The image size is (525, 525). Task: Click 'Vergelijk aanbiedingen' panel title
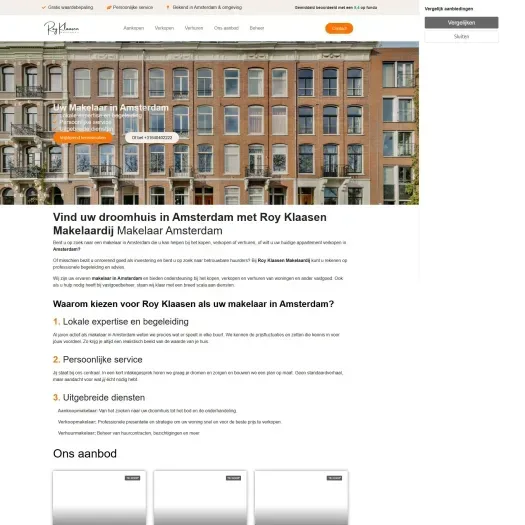tap(449, 9)
